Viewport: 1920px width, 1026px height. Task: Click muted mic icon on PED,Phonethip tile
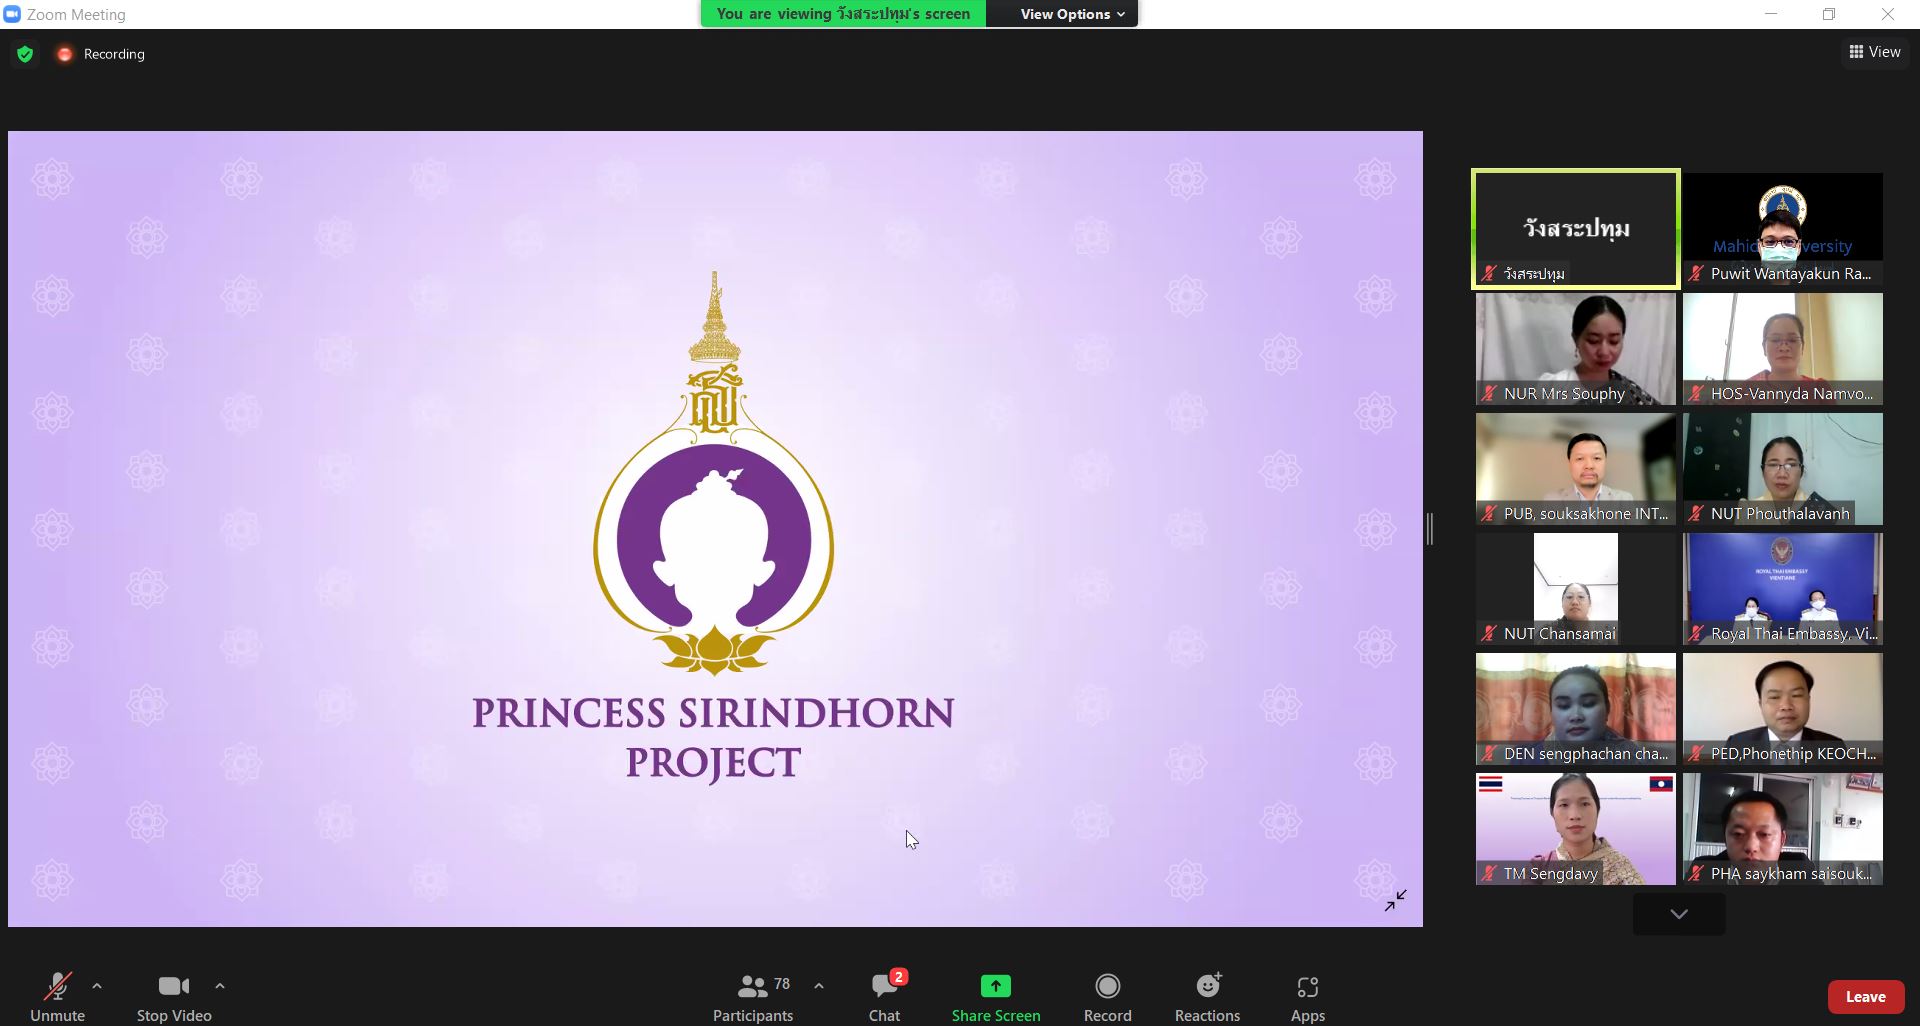coord(1696,754)
